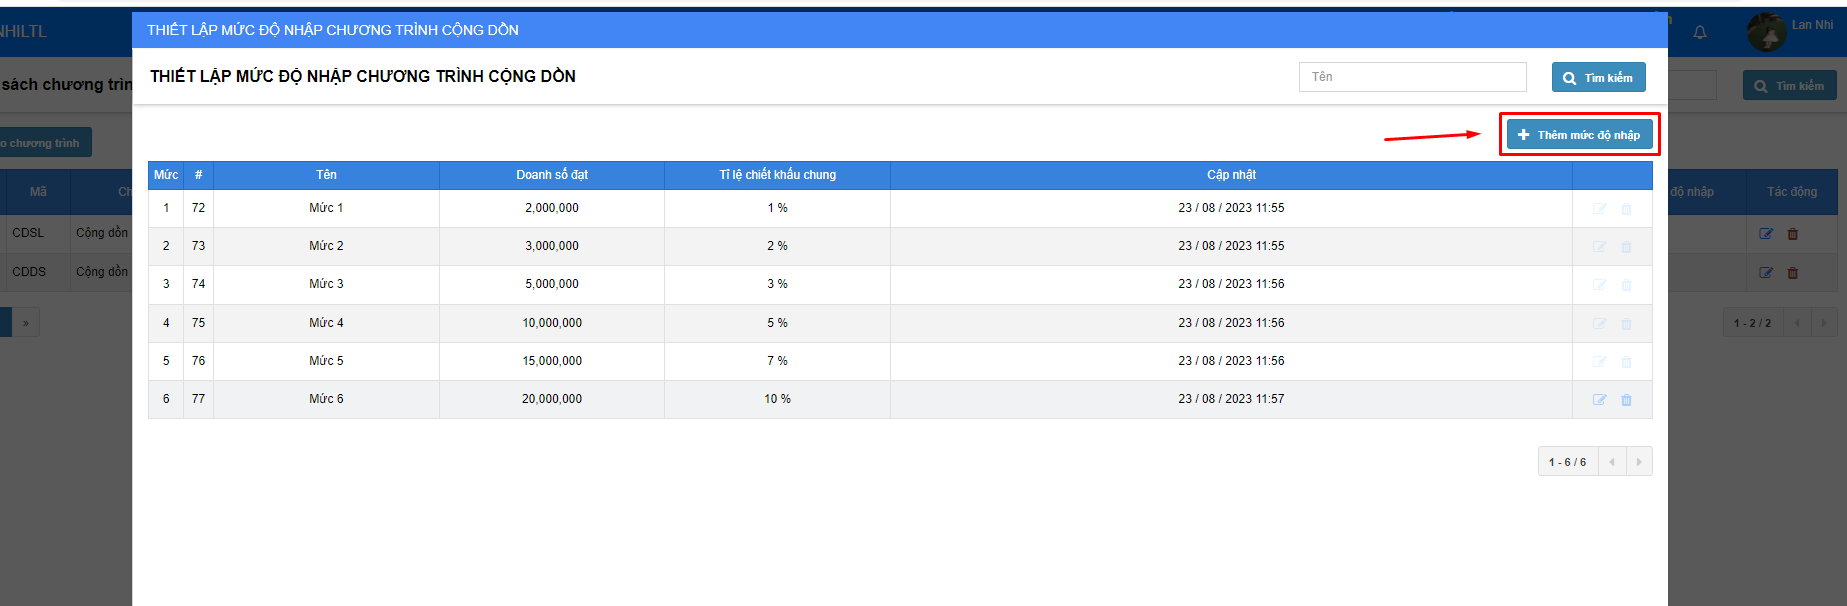
Task: Click the Cập nhật column header
Action: 1231,175
